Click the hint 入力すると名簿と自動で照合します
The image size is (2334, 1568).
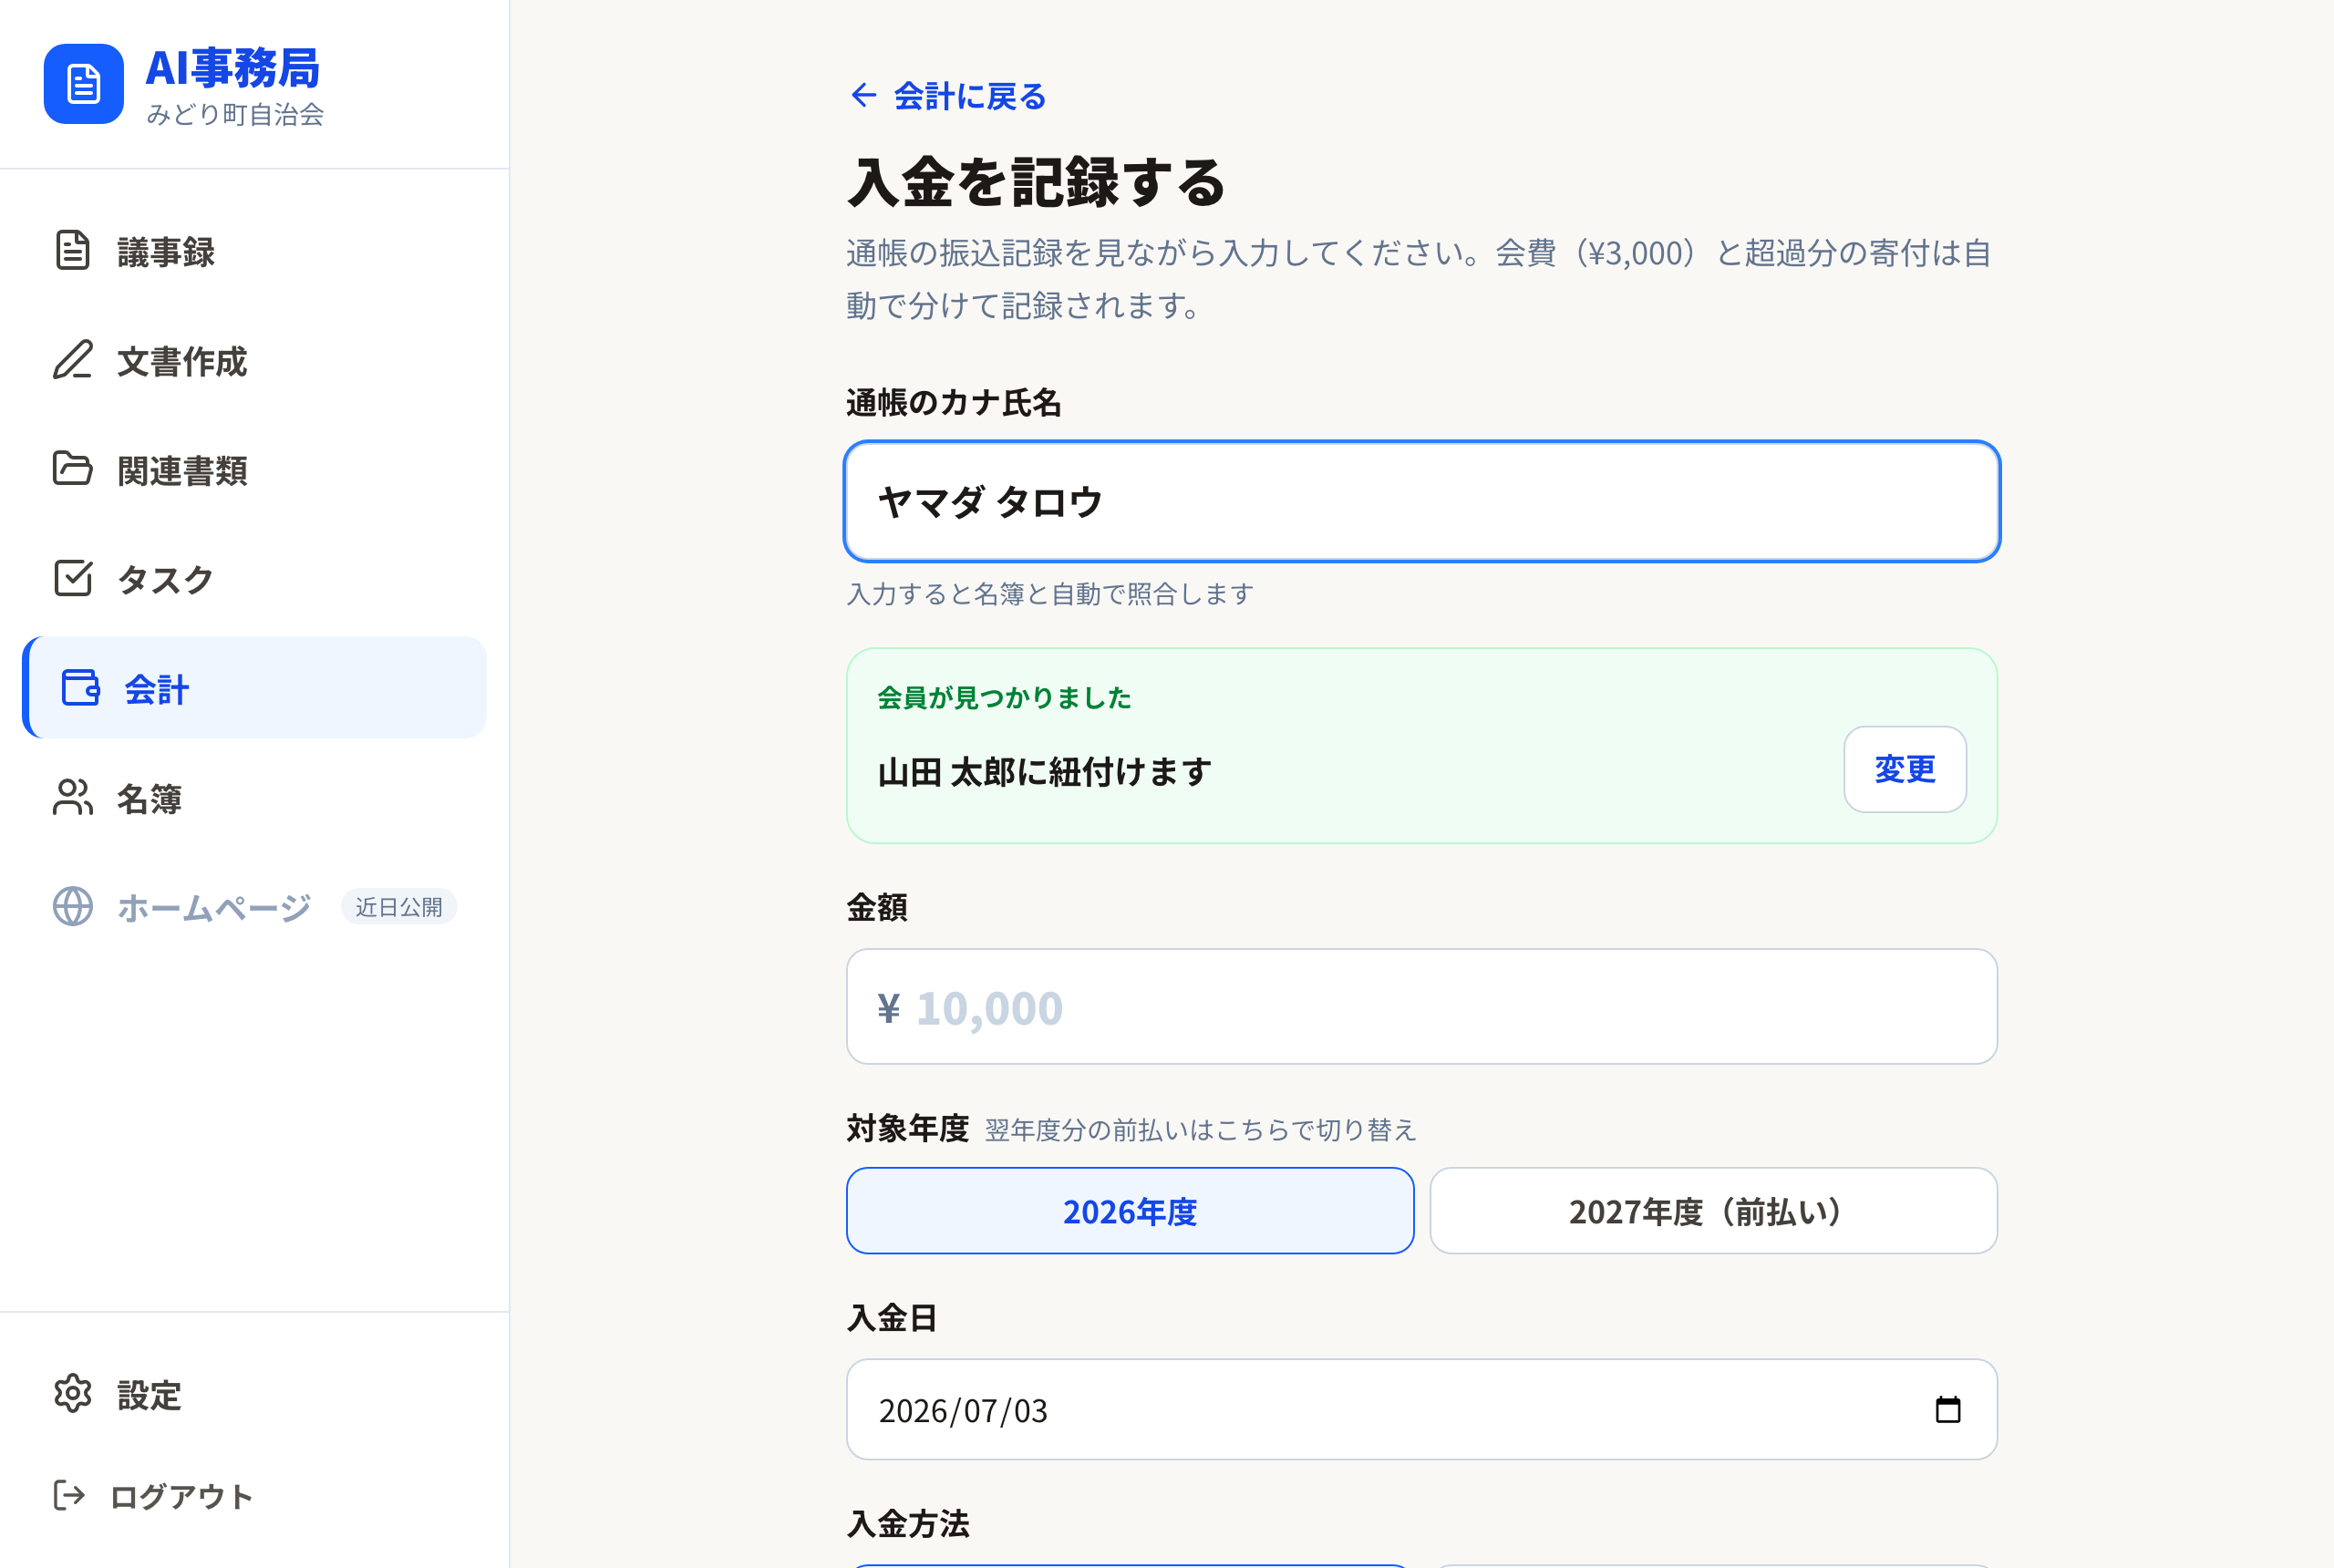point(1050,594)
